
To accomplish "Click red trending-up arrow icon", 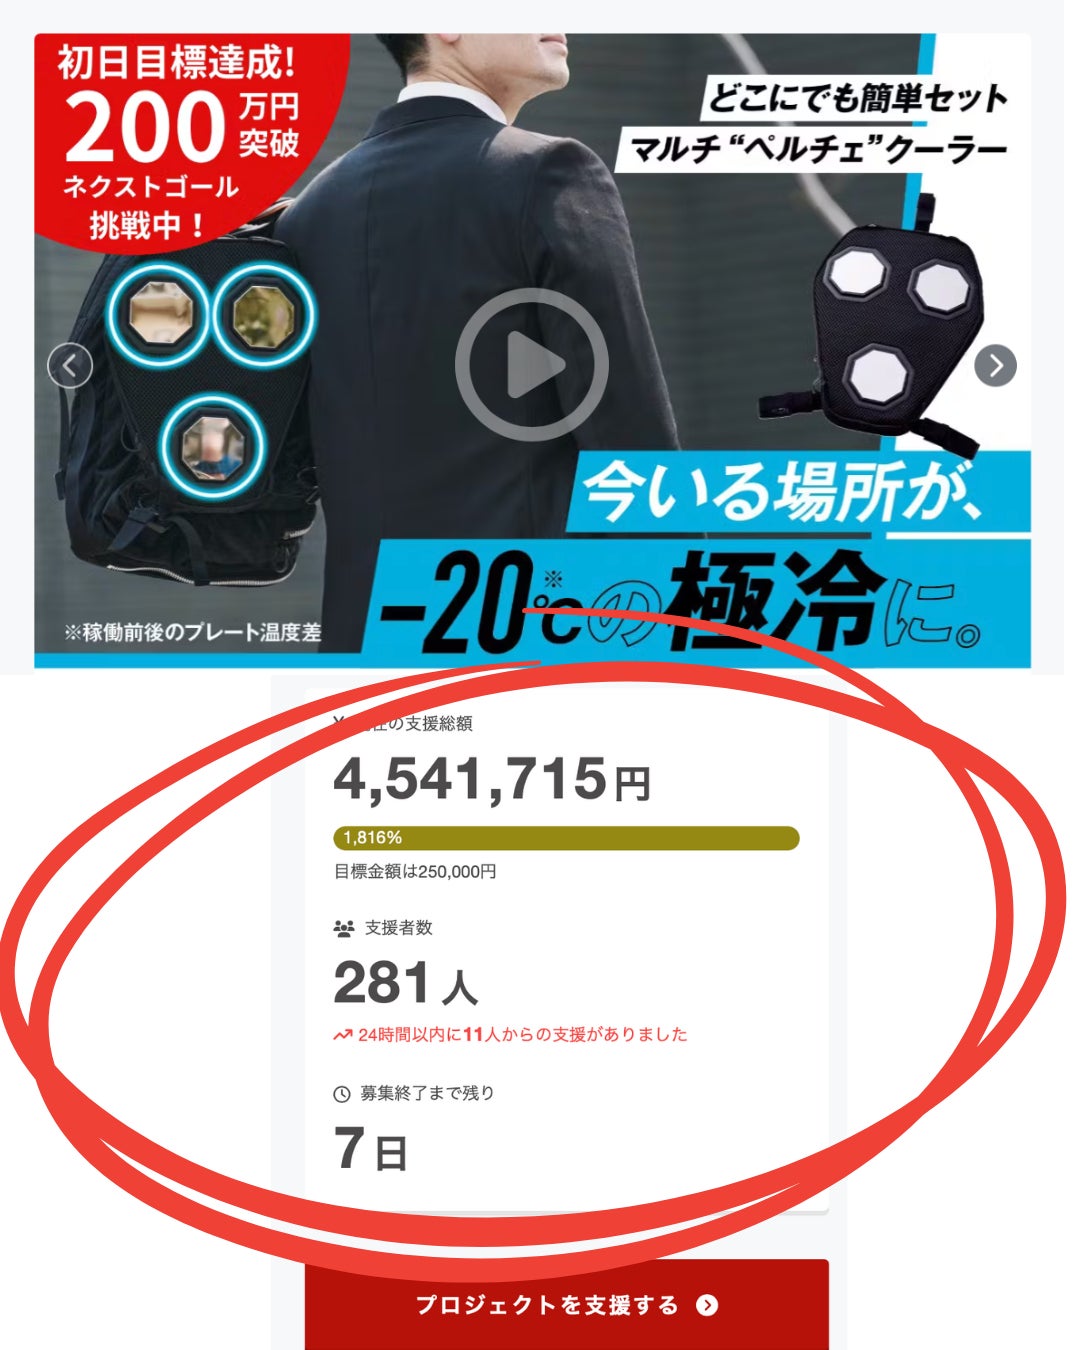I will [343, 1035].
